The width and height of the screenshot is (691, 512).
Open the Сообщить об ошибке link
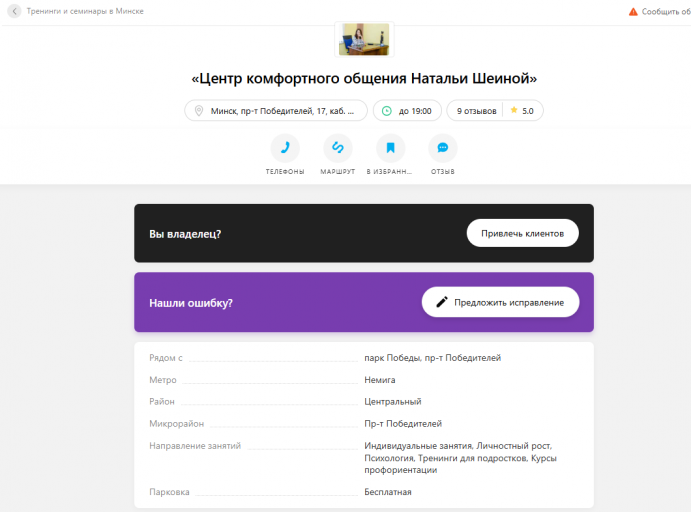pos(666,12)
